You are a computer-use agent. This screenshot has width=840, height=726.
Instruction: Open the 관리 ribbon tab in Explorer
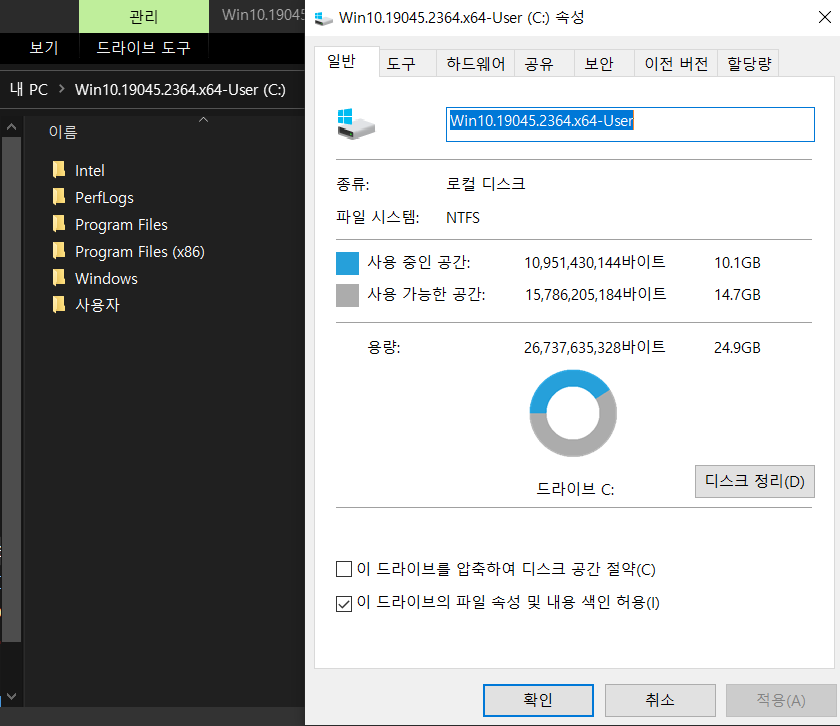[144, 17]
